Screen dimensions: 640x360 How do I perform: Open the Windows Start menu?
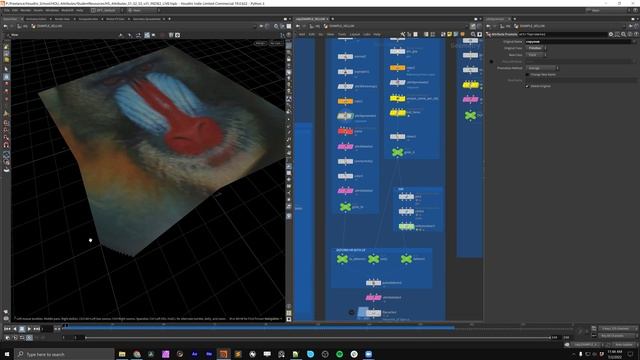coord(7,354)
